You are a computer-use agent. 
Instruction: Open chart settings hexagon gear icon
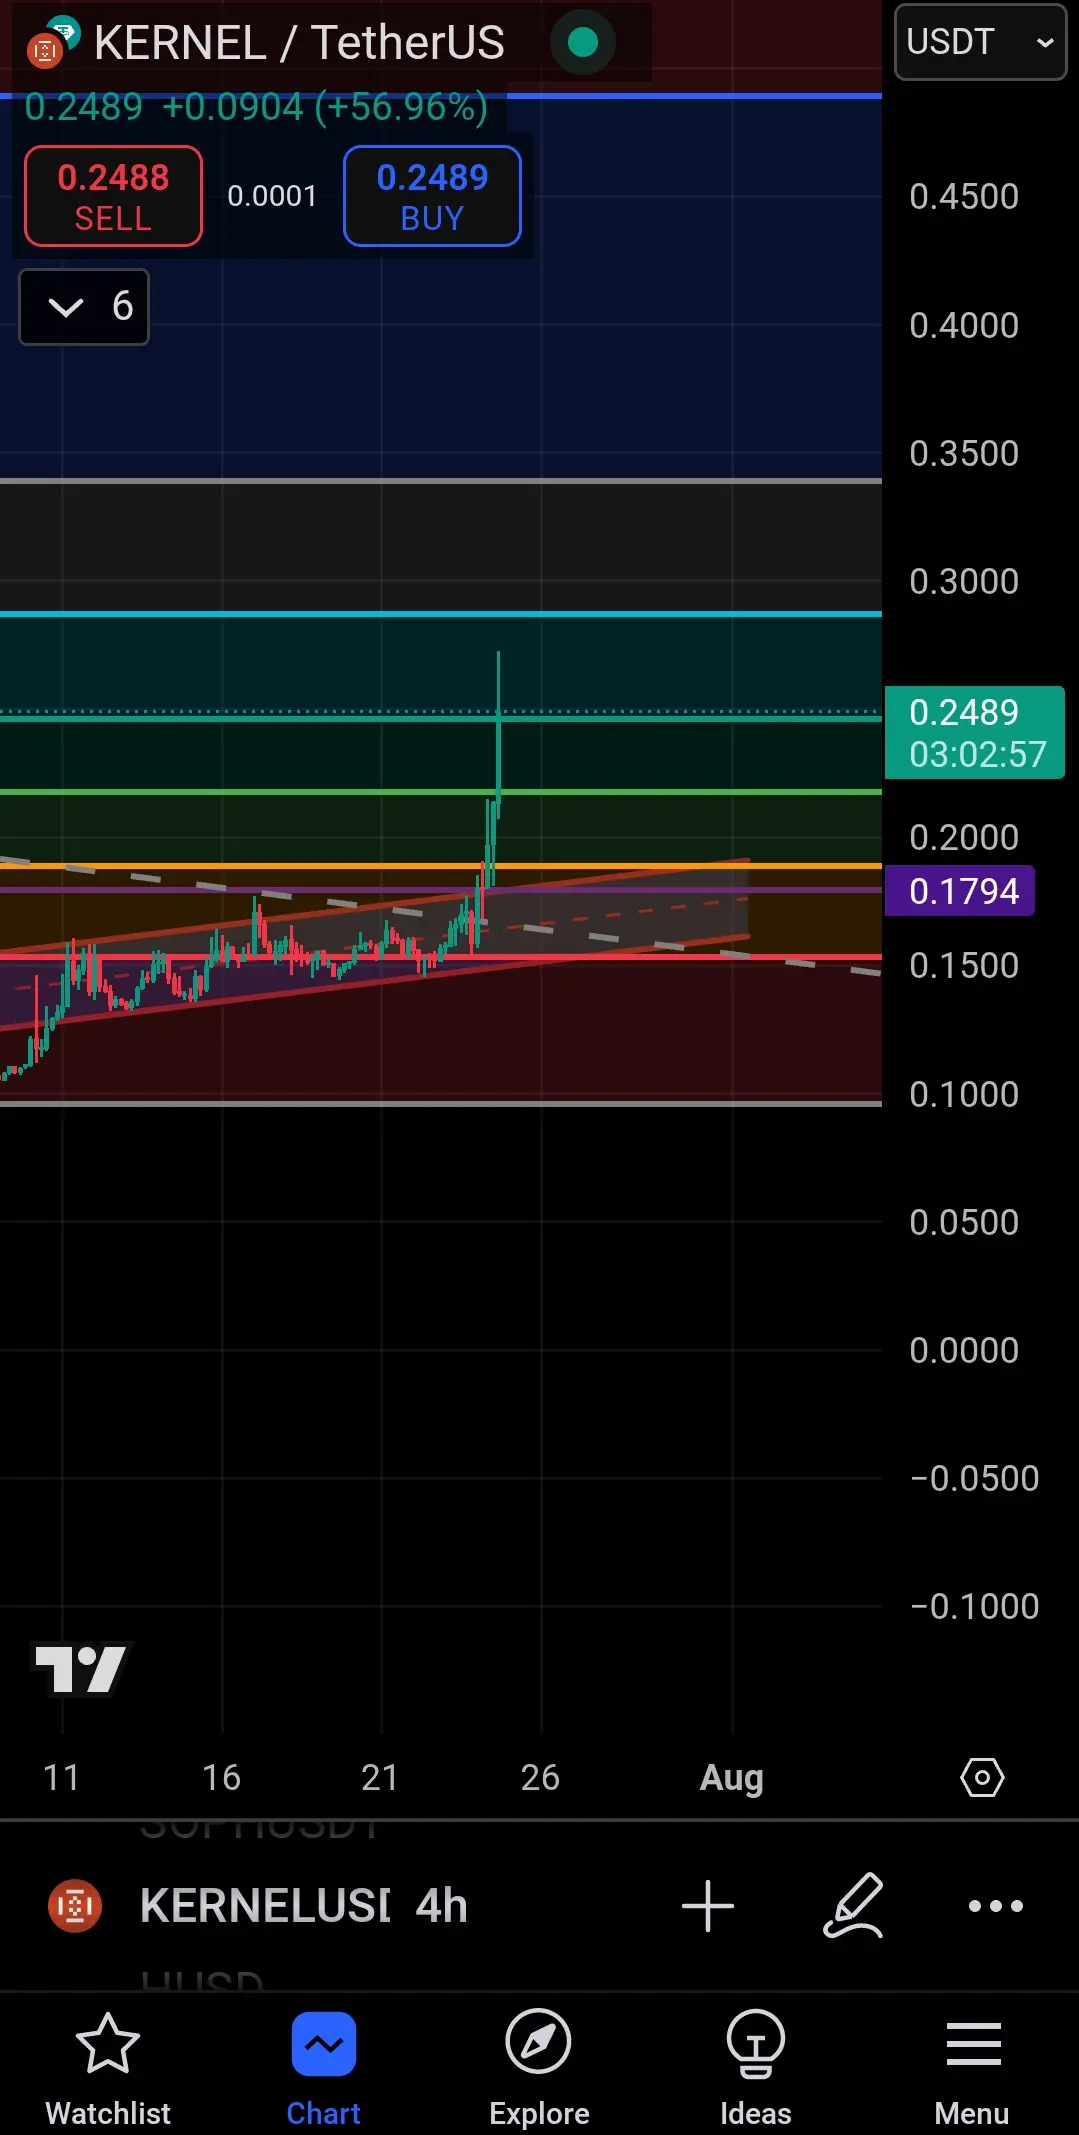pos(982,1777)
